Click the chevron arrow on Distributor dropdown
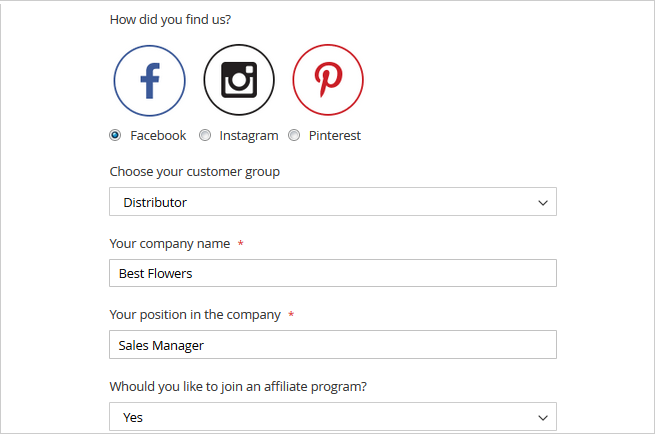The height and width of the screenshot is (434, 655). tap(543, 202)
